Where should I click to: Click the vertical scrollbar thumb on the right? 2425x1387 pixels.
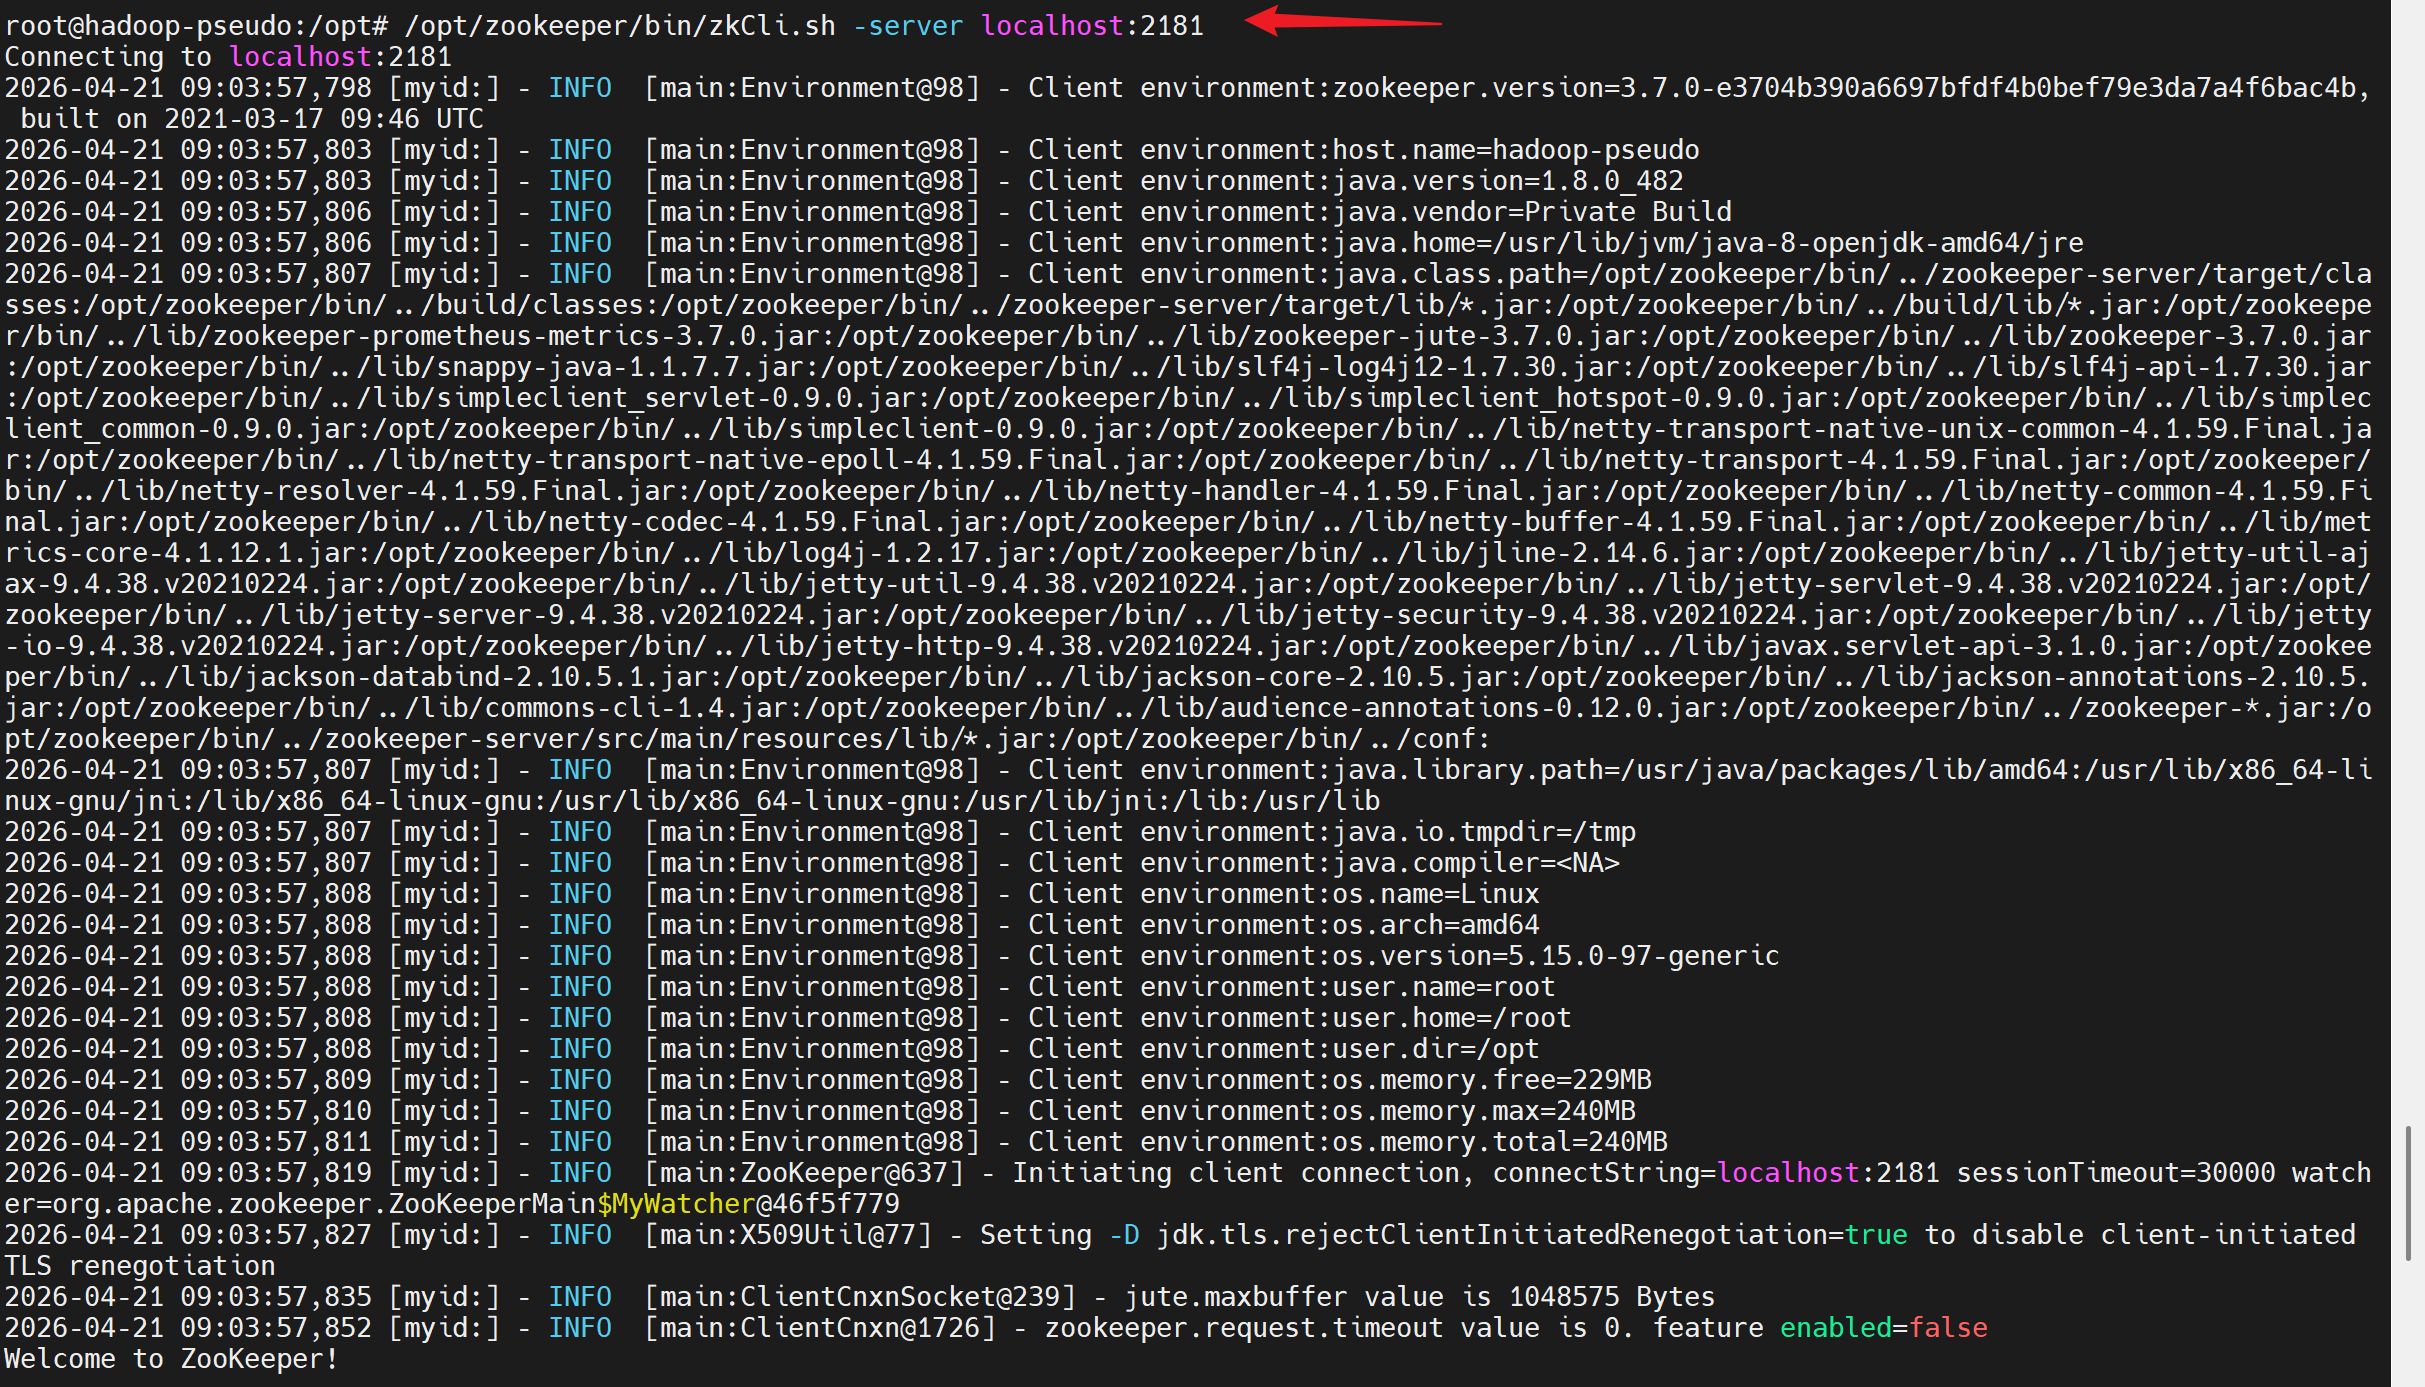(x=2408, y=1192)
